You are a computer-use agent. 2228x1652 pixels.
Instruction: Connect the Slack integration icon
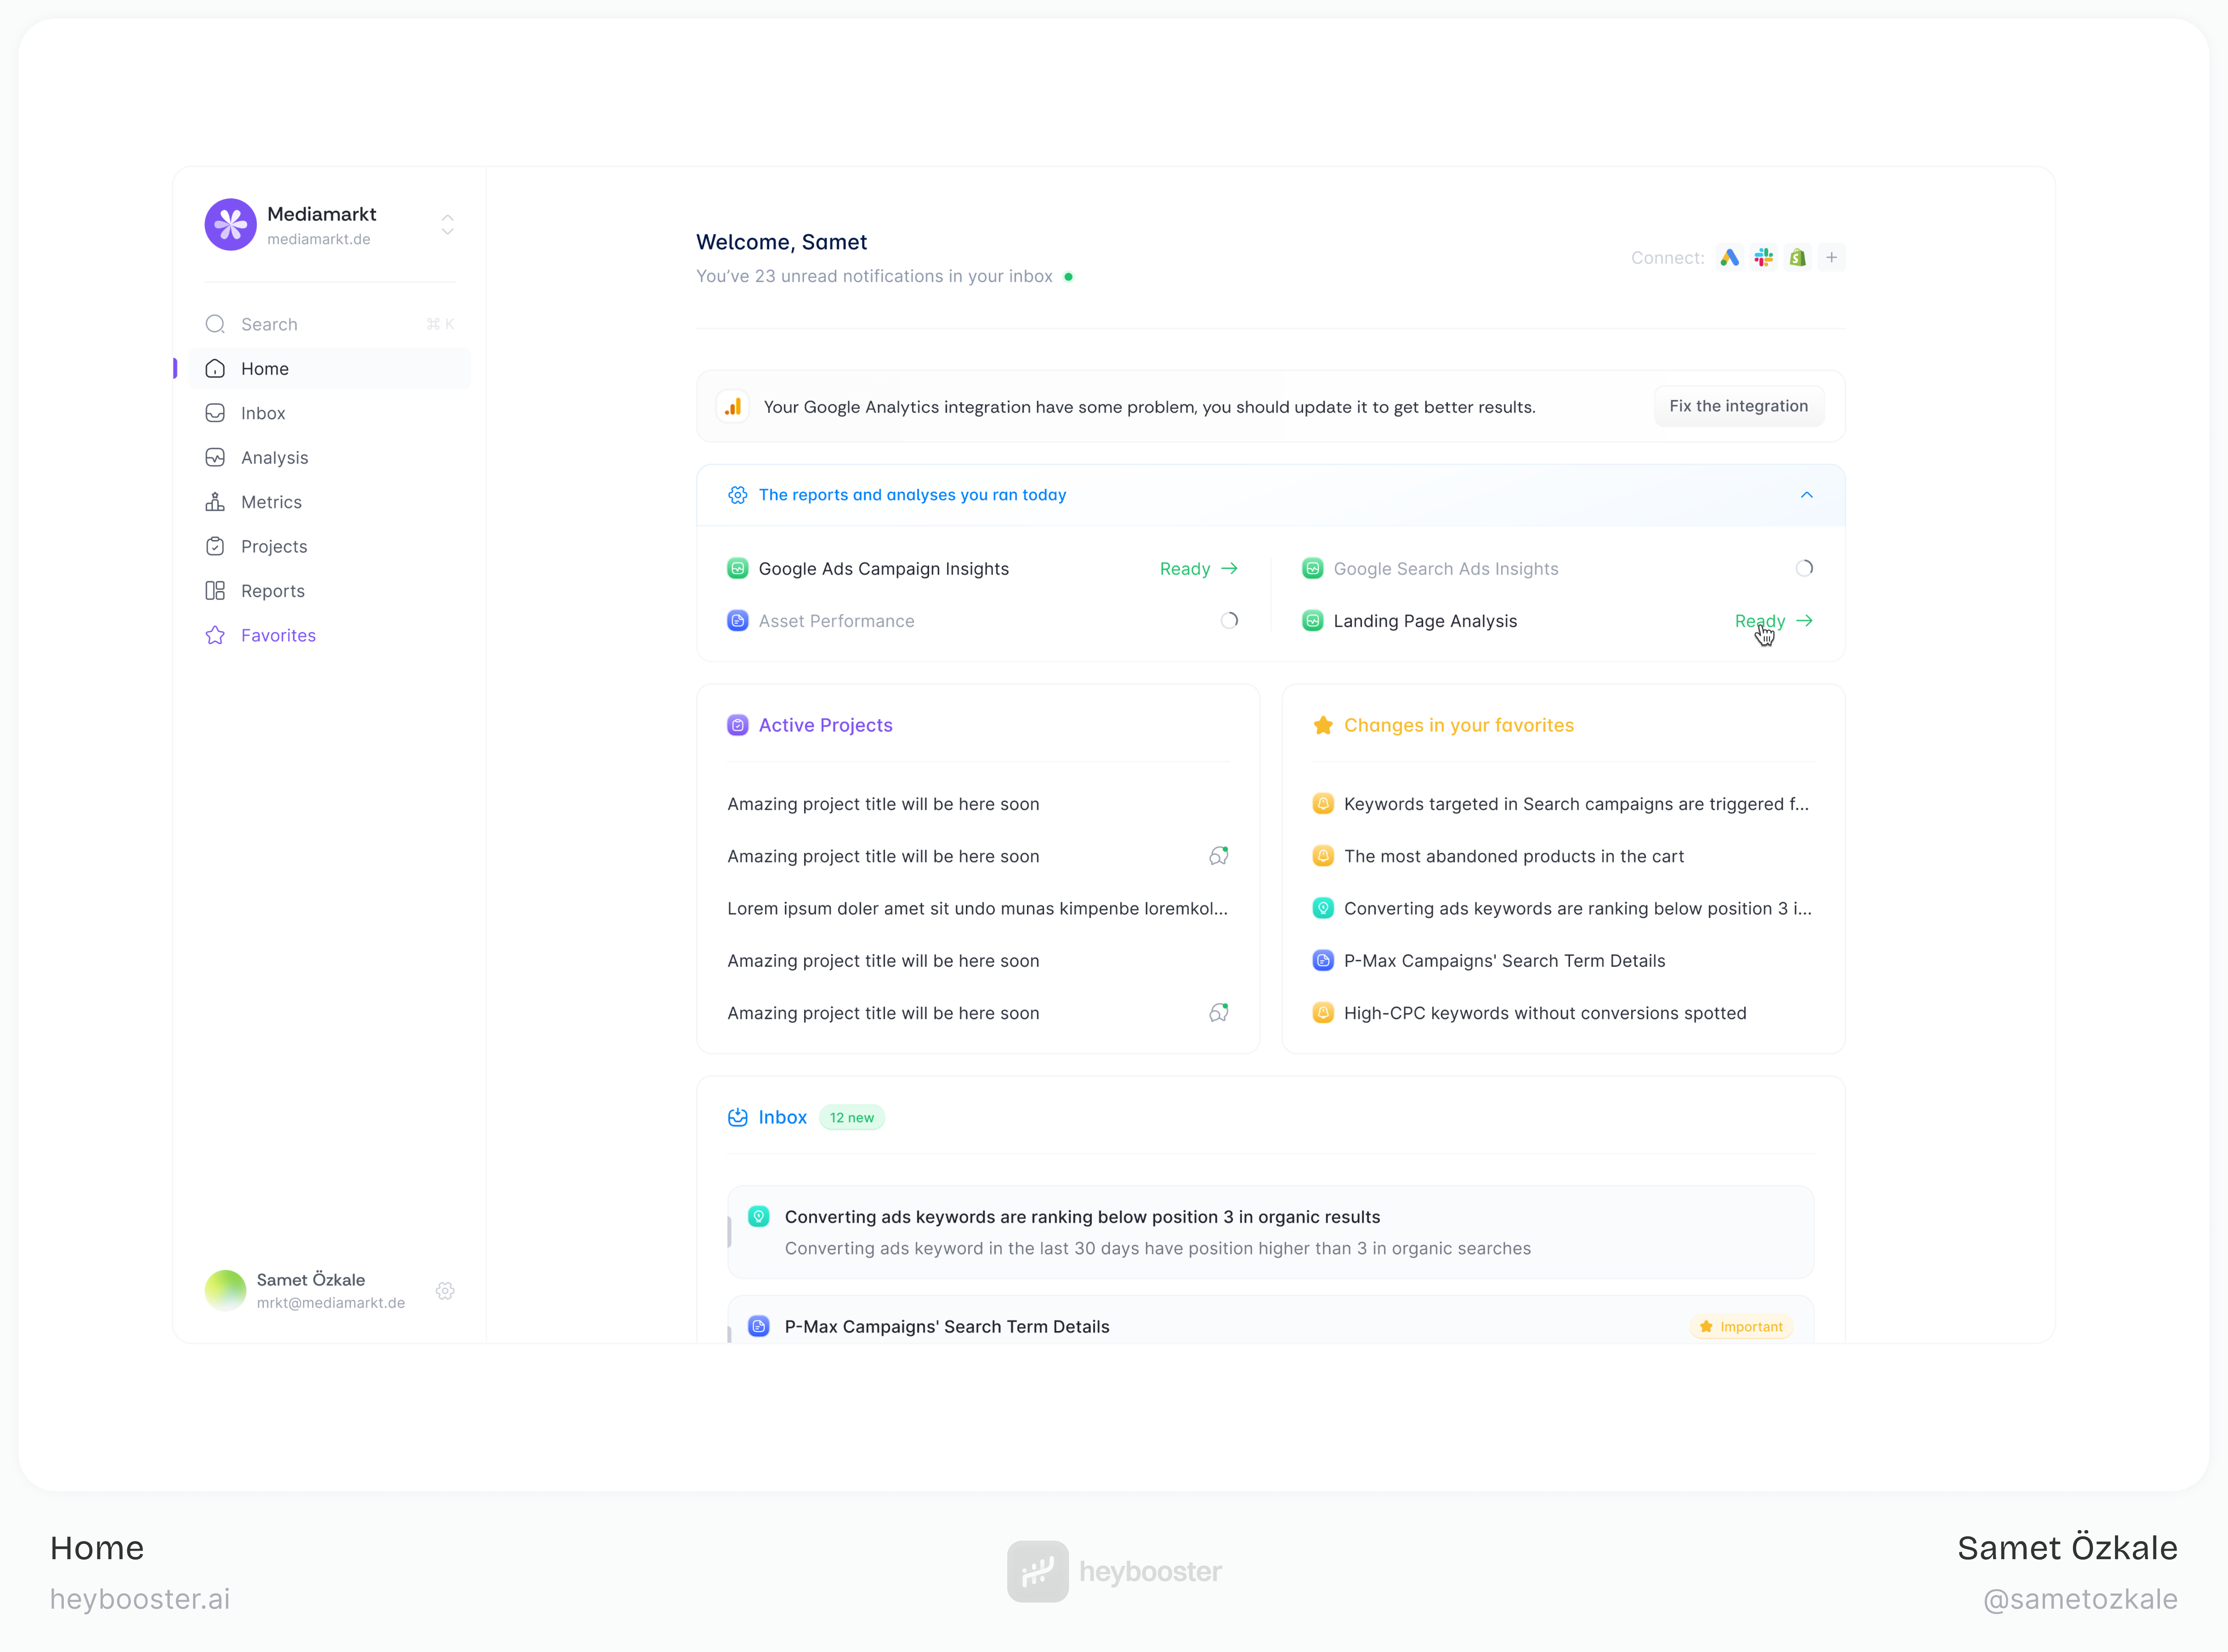[1763, 257]
